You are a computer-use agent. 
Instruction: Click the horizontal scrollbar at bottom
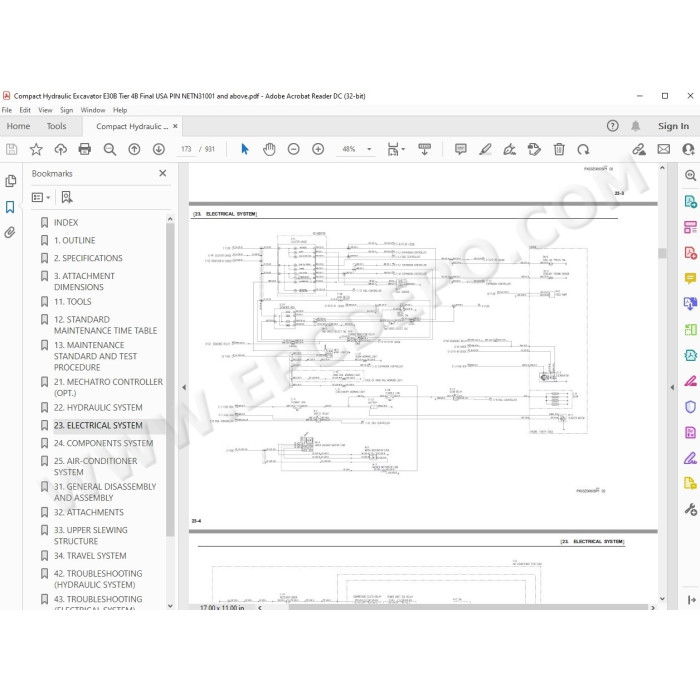tap(468, 607)
